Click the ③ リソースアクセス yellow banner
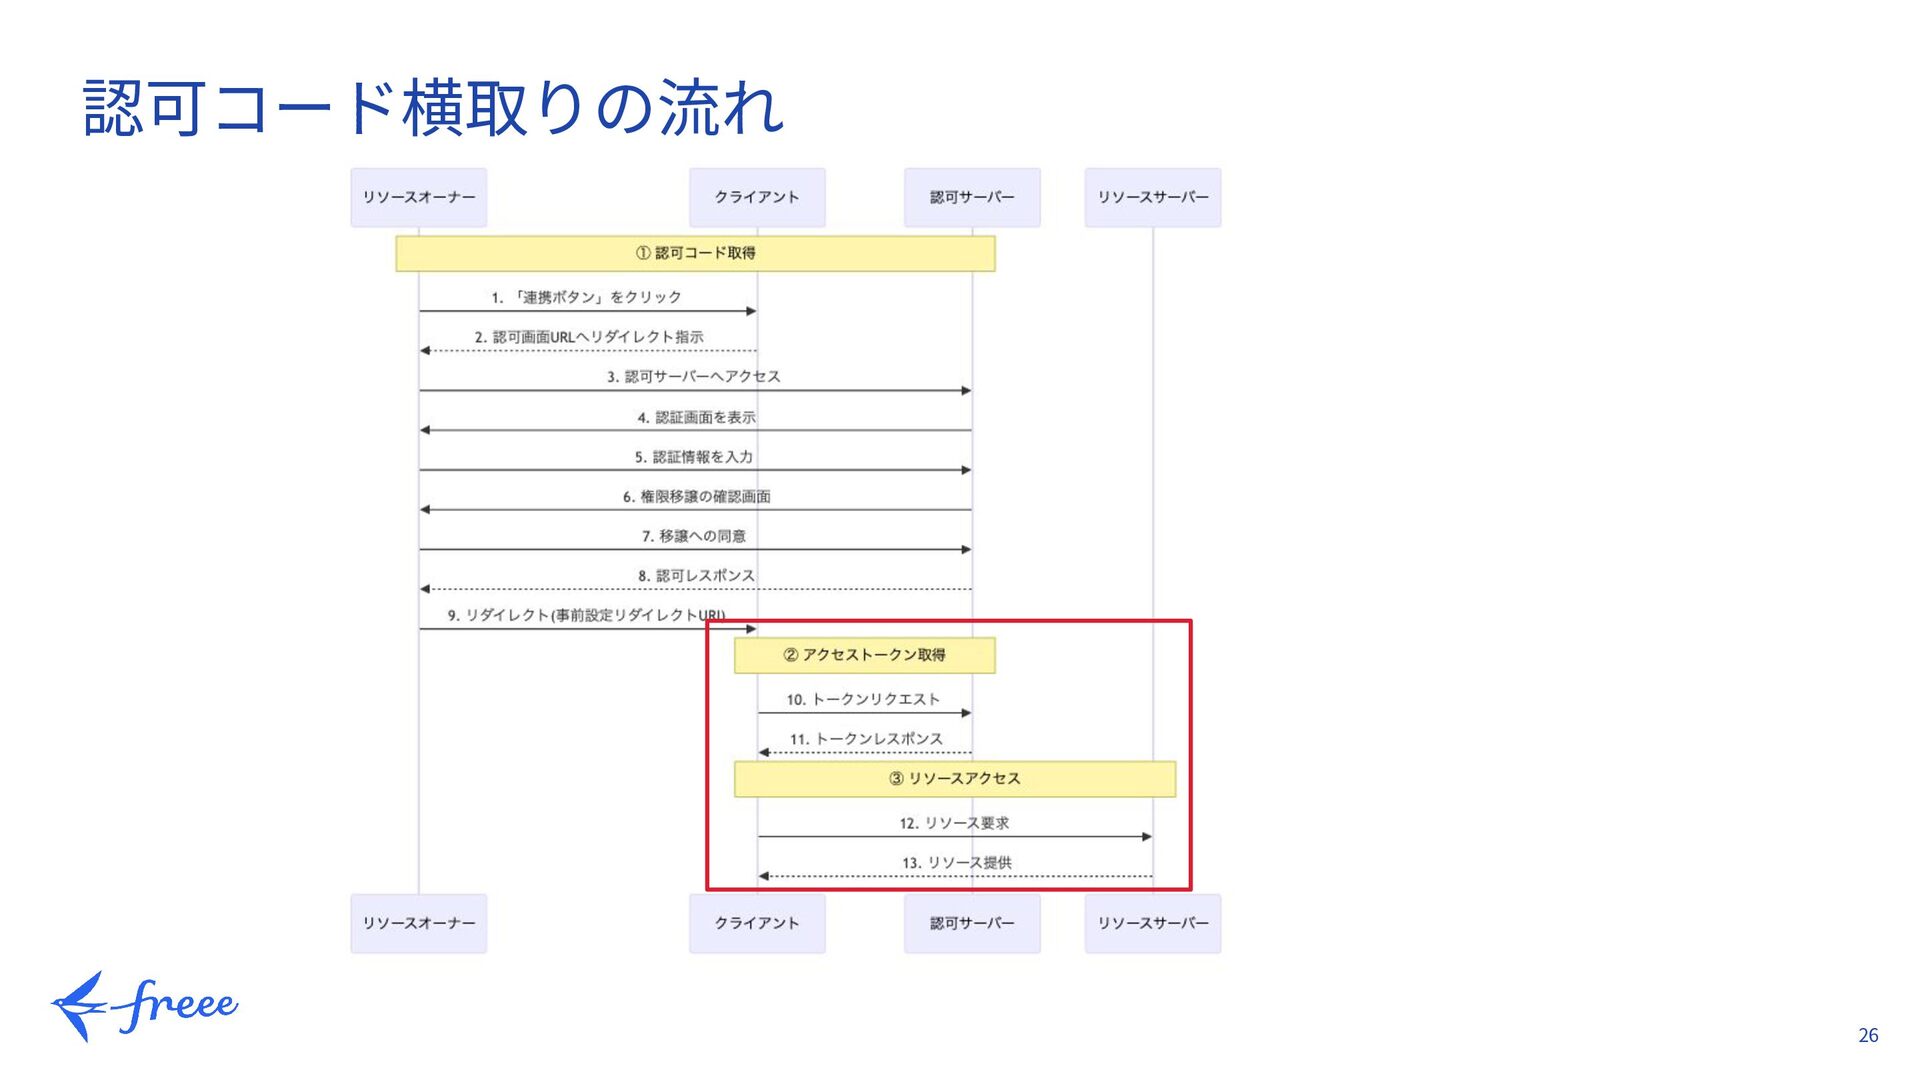The height and width of the screenshot is (1080, 1920). coord(954,779)
